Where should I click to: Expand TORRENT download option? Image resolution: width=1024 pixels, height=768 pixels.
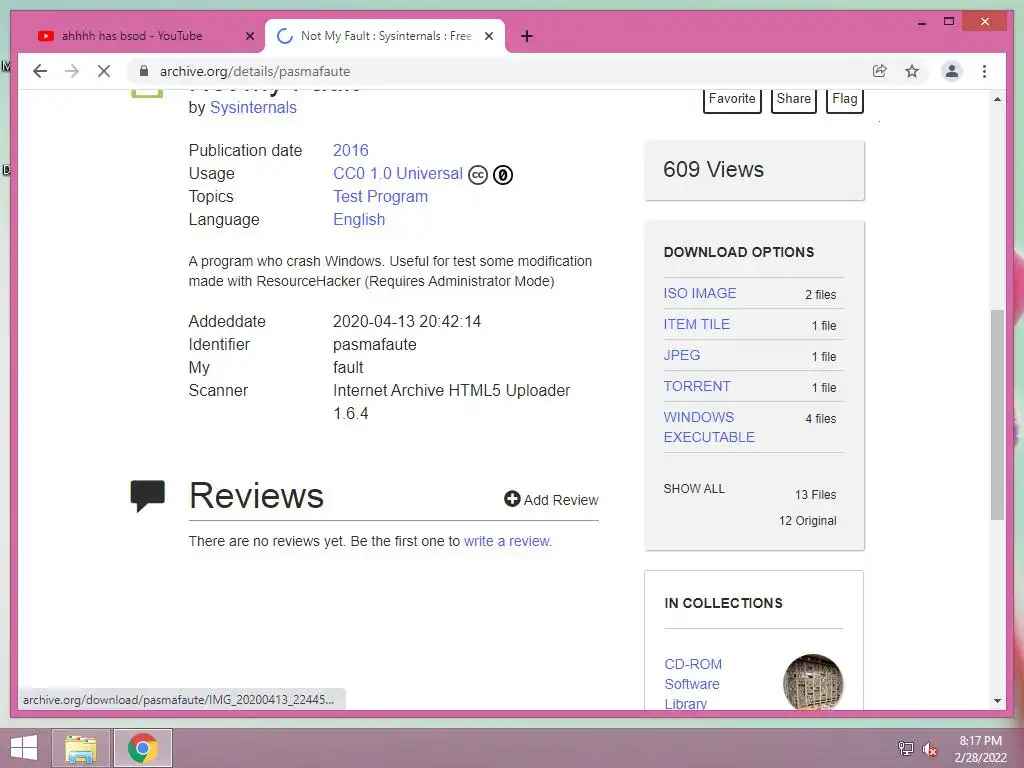696,386
